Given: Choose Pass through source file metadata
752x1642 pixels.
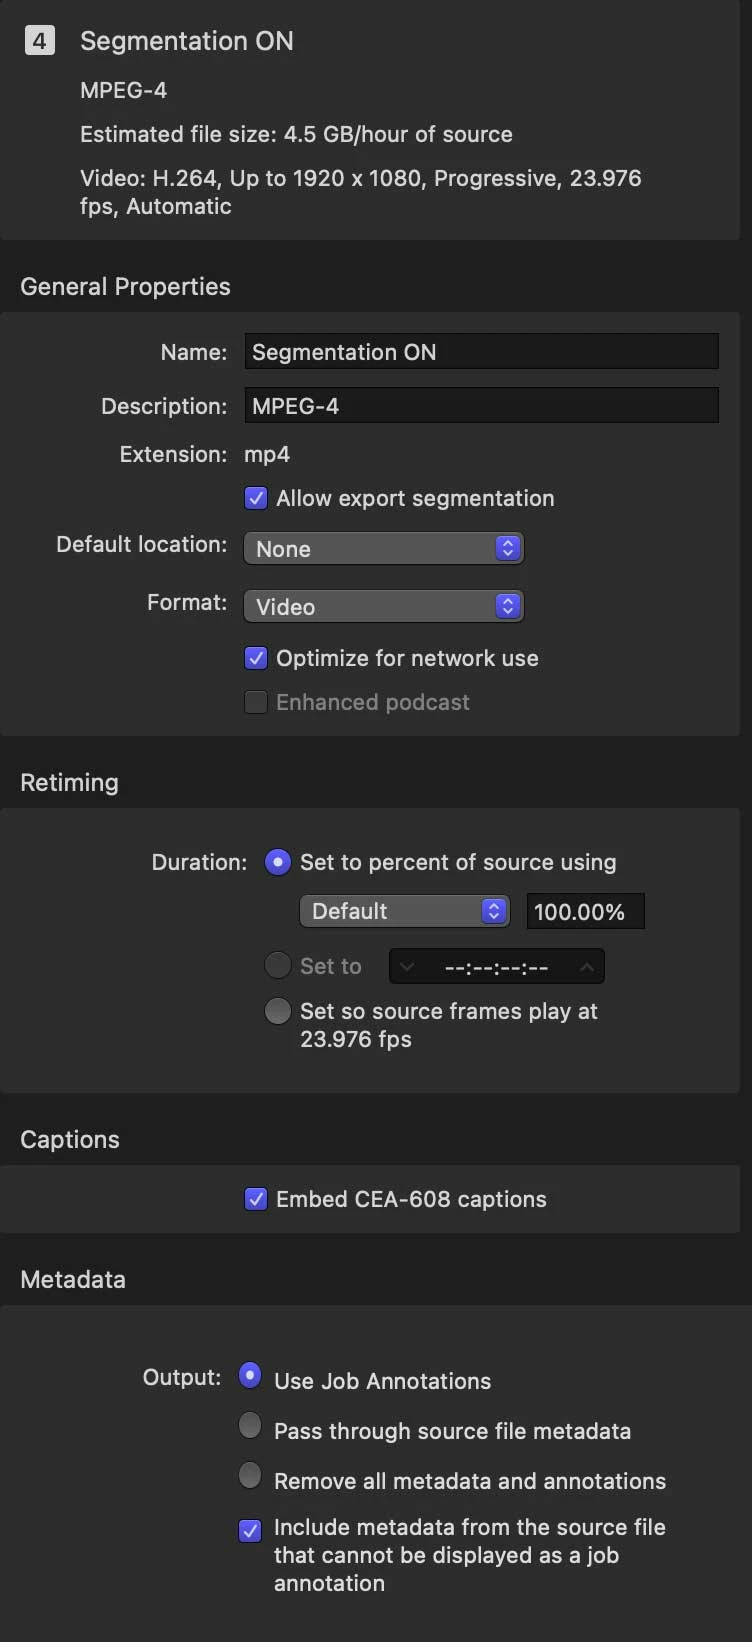Looking at the screenshot, I should coord(250,1425).
